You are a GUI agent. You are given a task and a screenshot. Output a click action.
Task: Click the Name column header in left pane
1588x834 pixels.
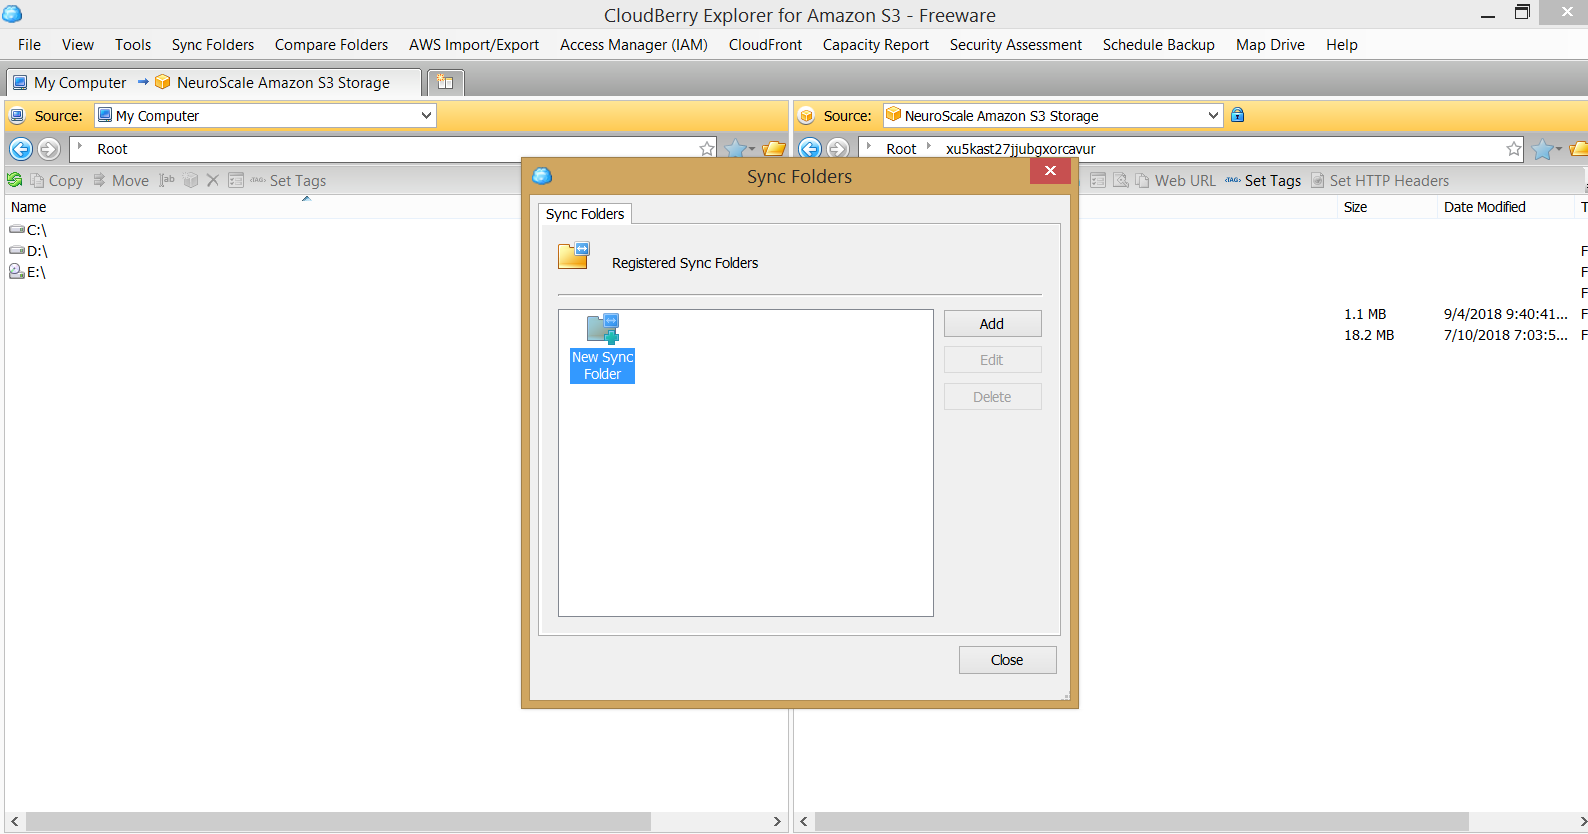[x=29, y=207]
